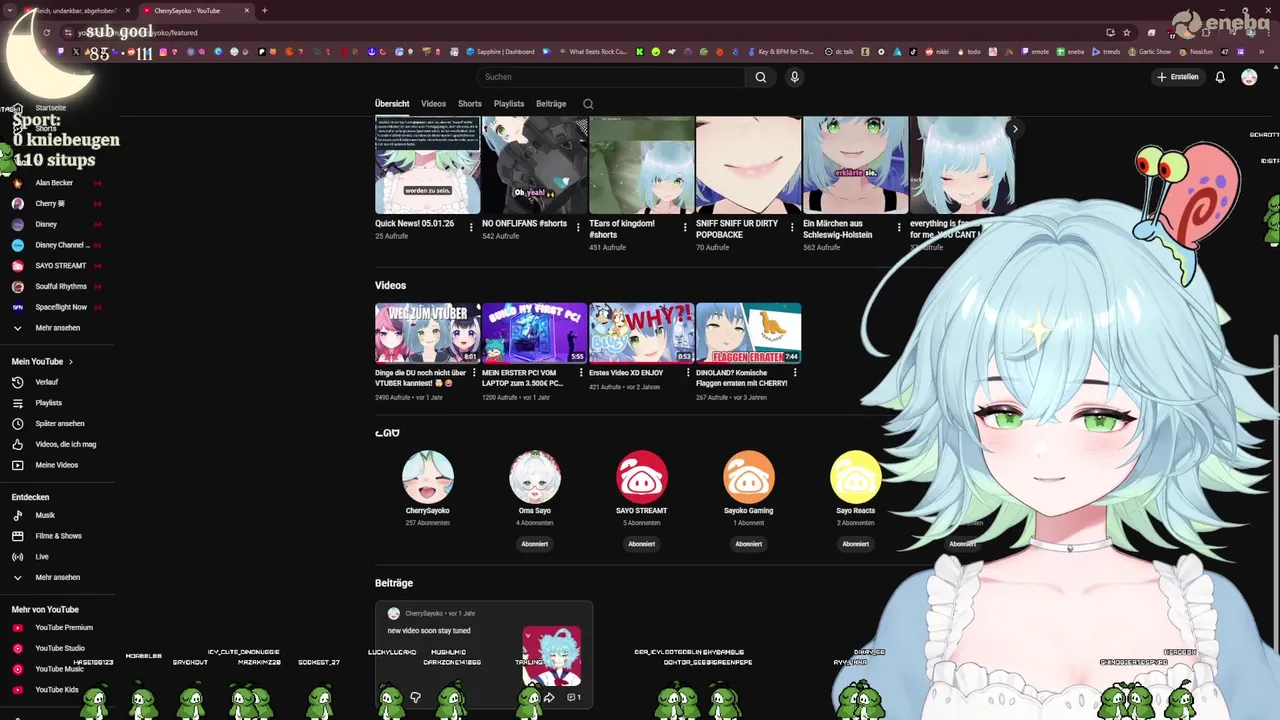The height and width of the screenshot is (720, 1280).
Task: Open the Gartic Show bookmark
Action: (1149, 52)
